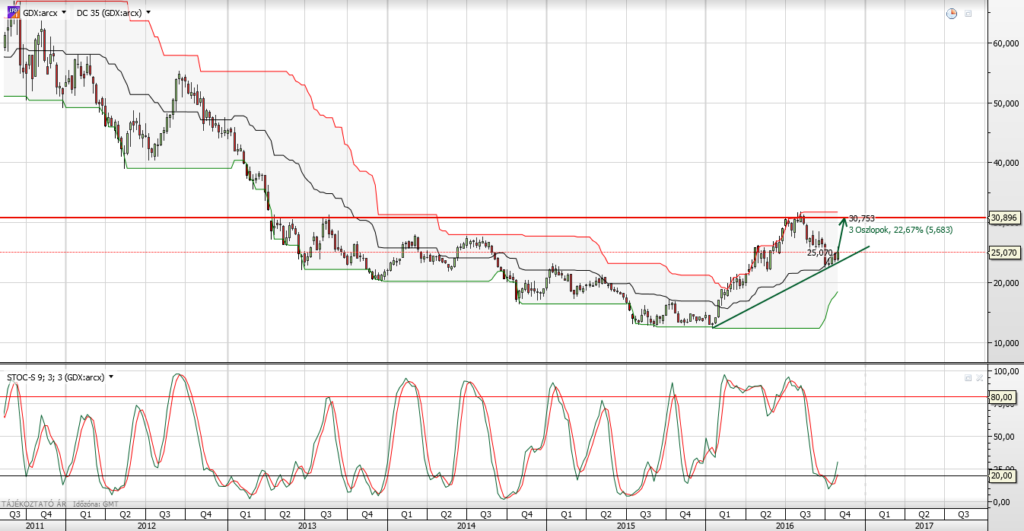Click the orange pie clock icon

click(x=951, y=13)
